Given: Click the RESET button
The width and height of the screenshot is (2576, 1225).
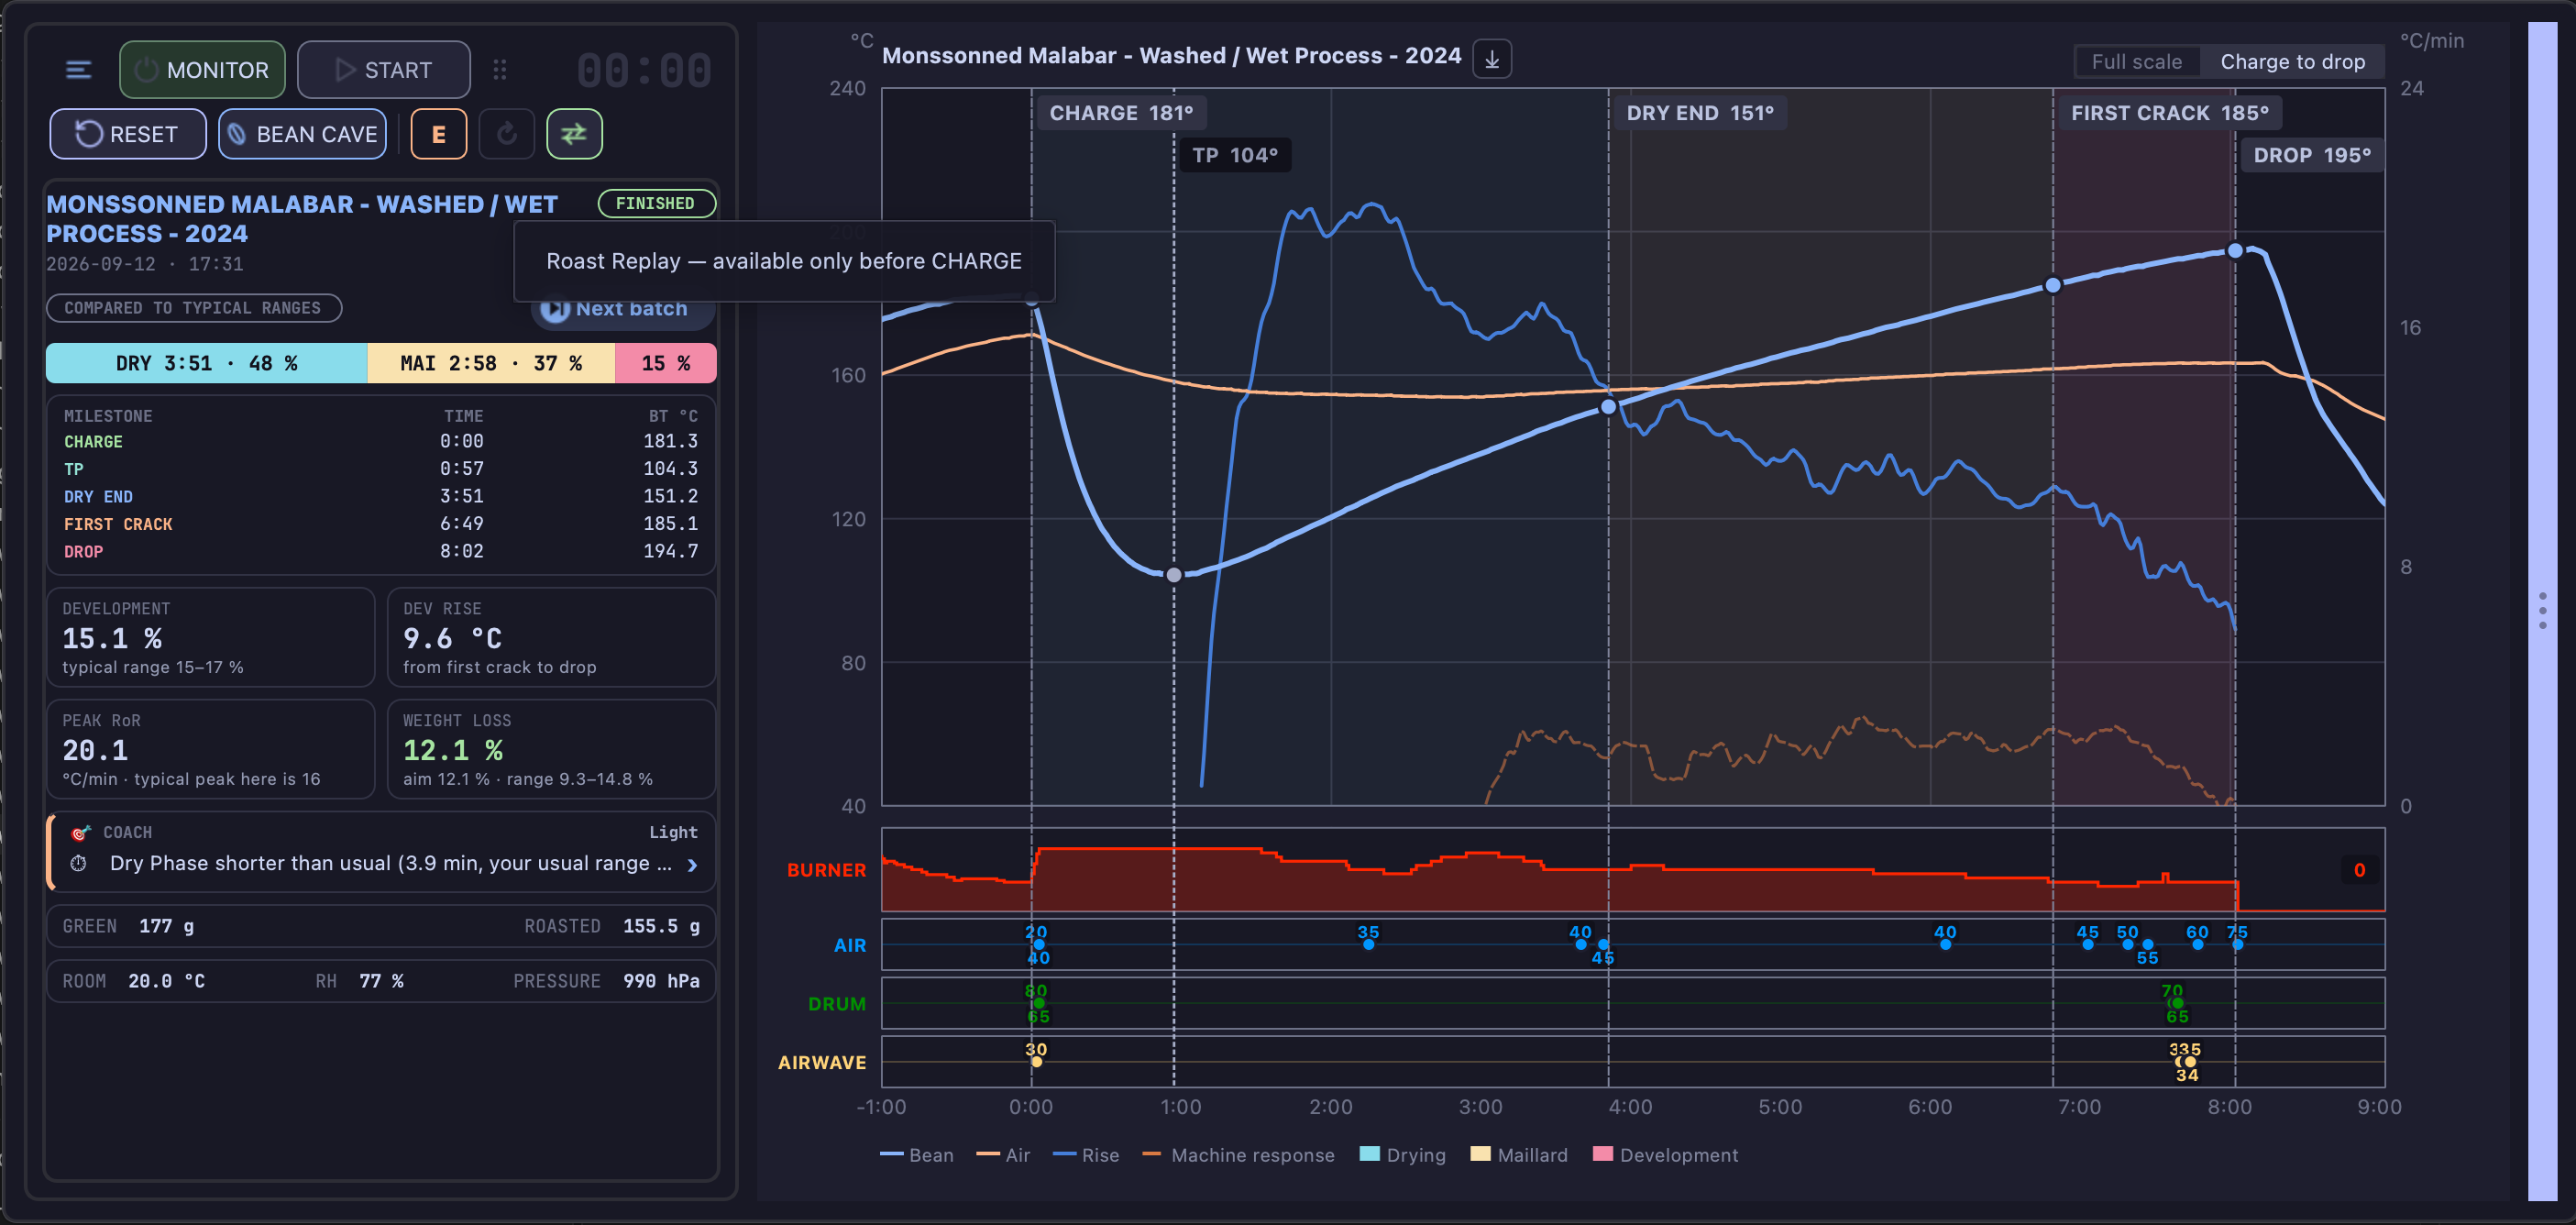Looking at the screenshot, I should [x=128, y=134].
